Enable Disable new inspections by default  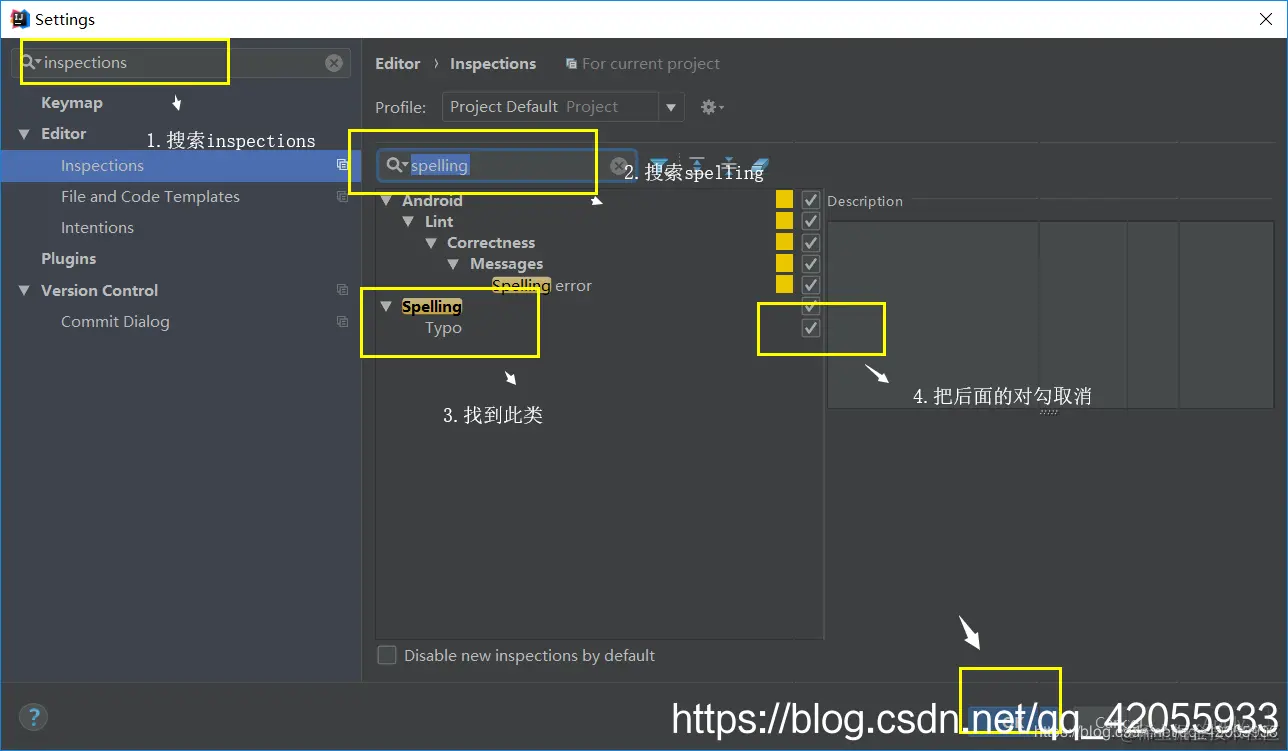[386, 655]
